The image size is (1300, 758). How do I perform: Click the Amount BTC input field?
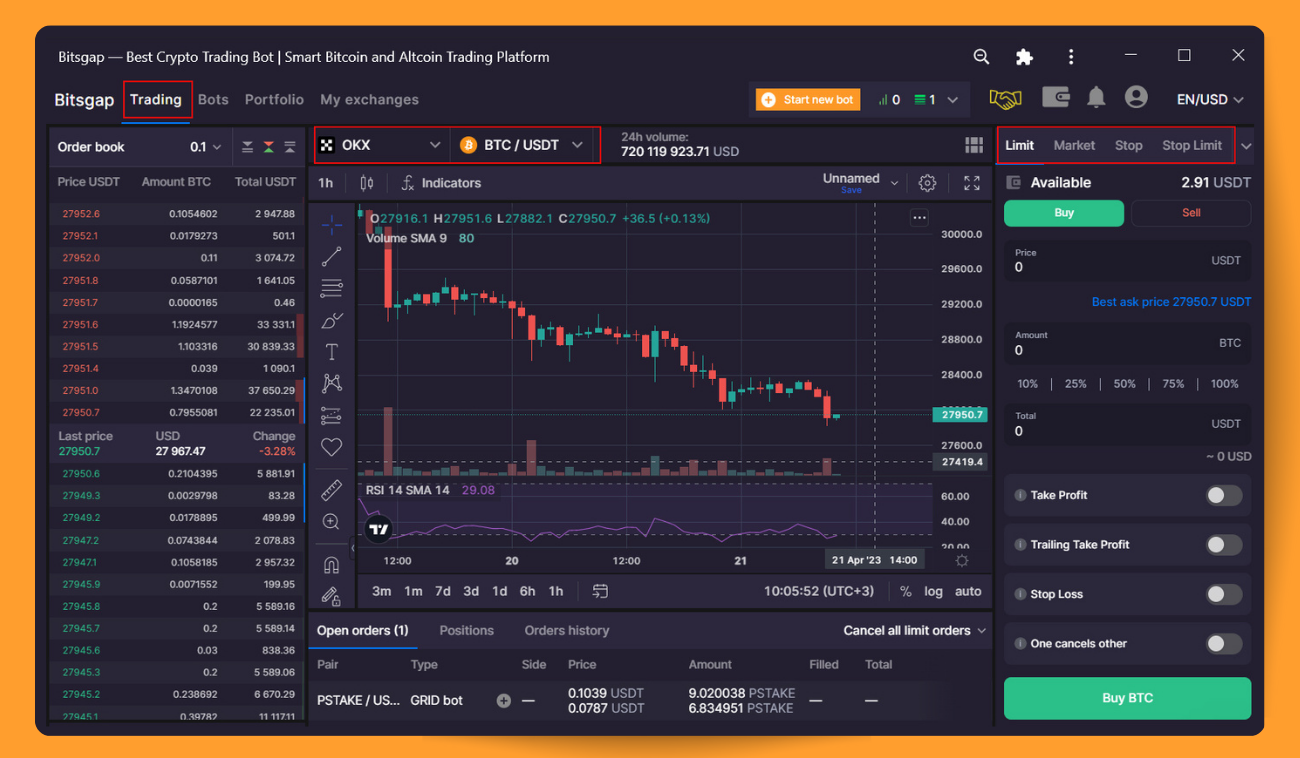tap(1127, 344)
